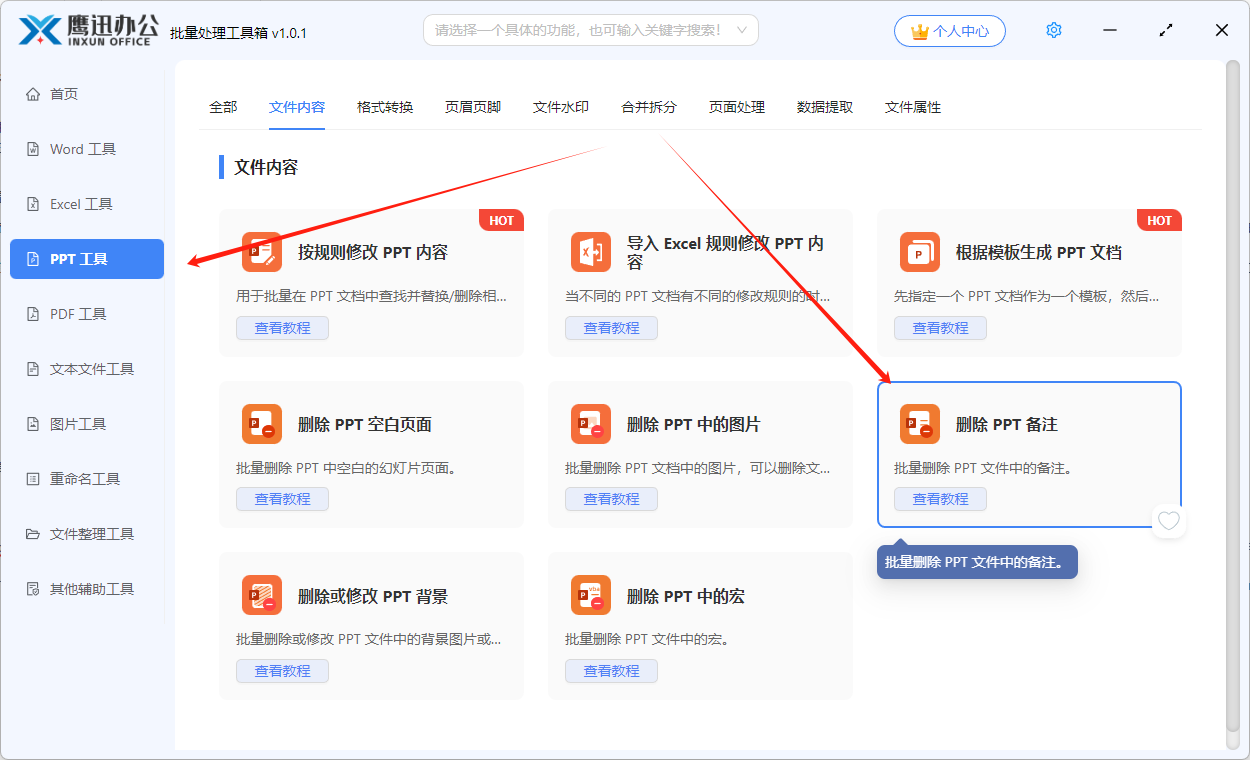Image resolution: width=1250 pixels, height=760 pixels.
Task: Click the 删除 PPT 空白页面 icon
Action: point(261,424)
